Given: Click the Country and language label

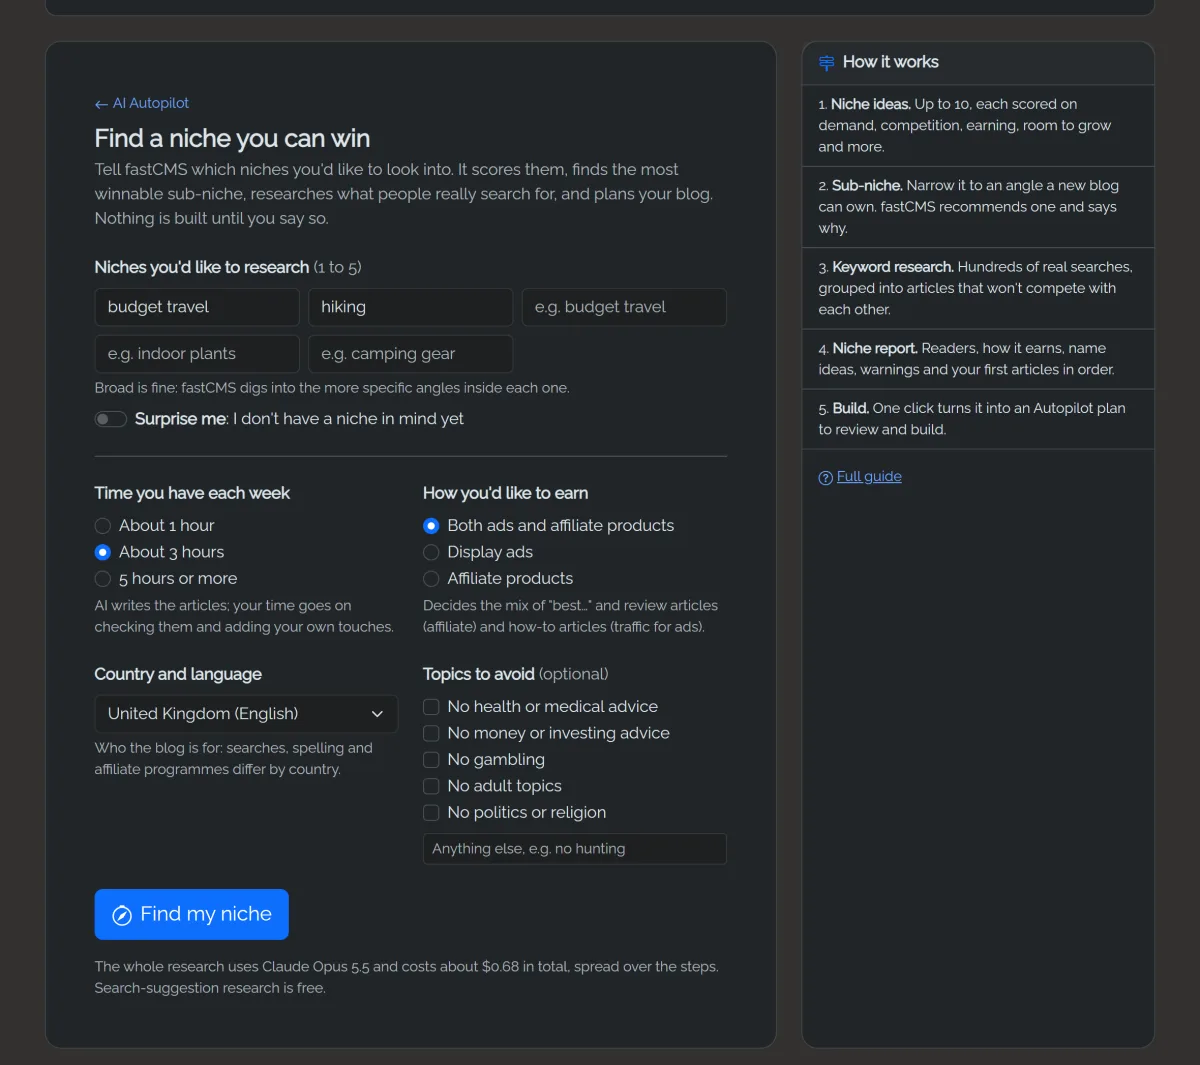Looking at the screenshot, I should (178, 674).
